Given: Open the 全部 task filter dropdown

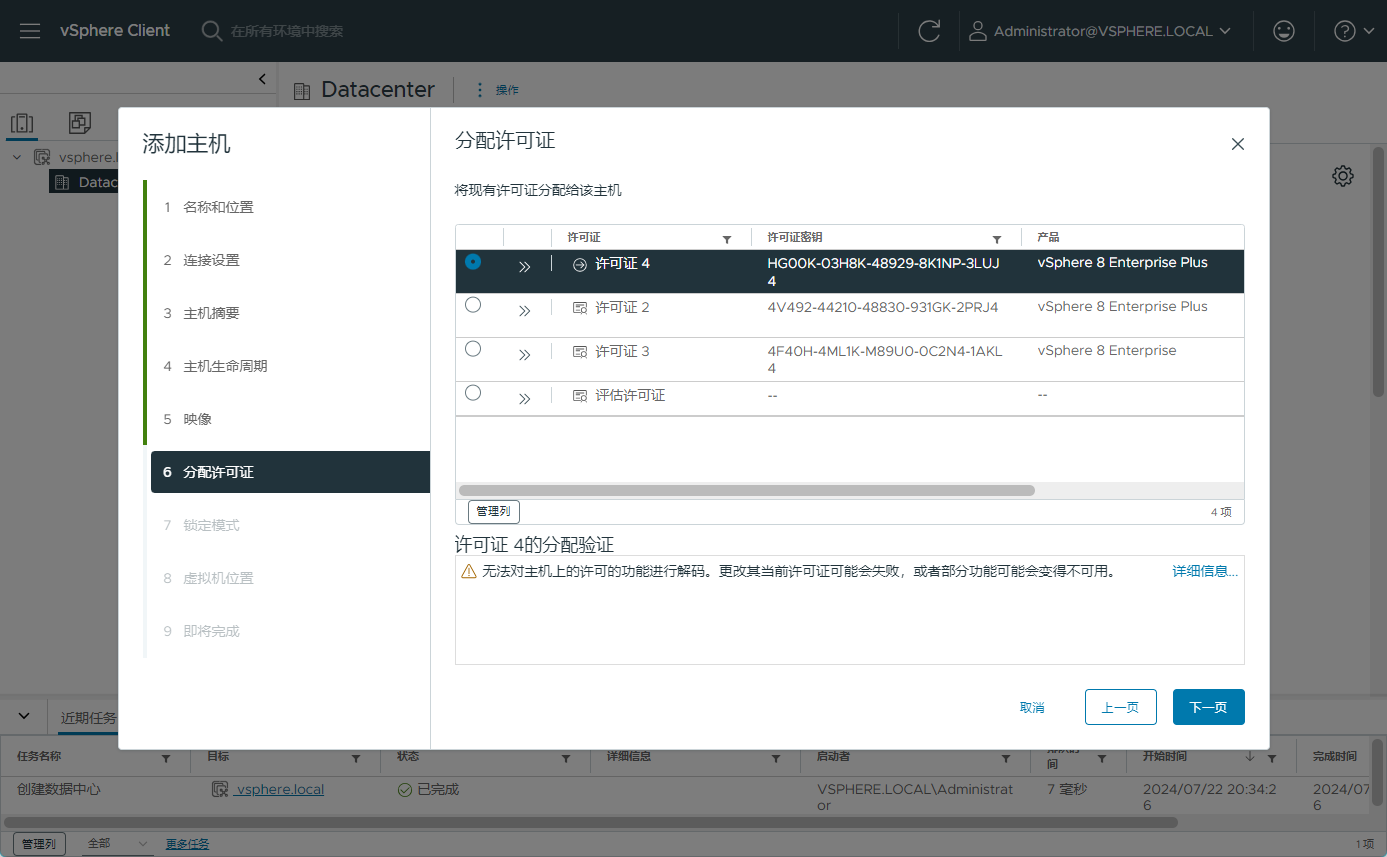Looking at the screenshot, I should coord(118,844).
